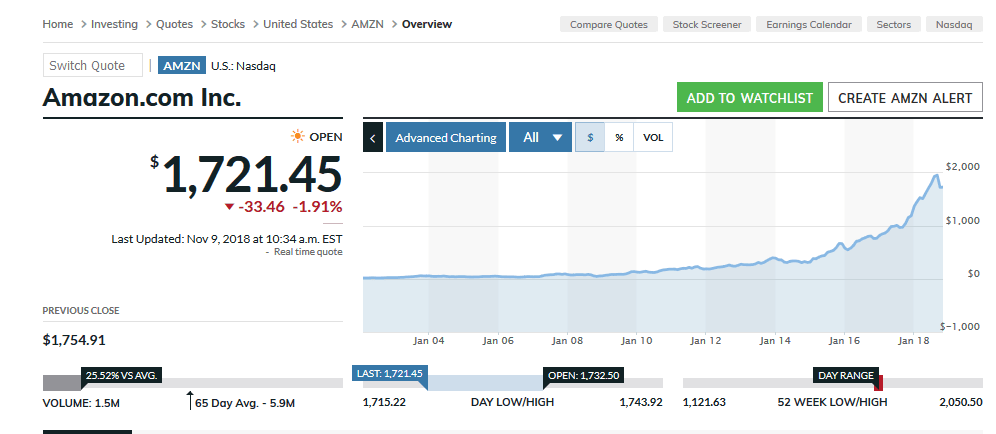Screen dimensions: 996x434
Task: Switch chart to percent view
Action: coord(619,138)
